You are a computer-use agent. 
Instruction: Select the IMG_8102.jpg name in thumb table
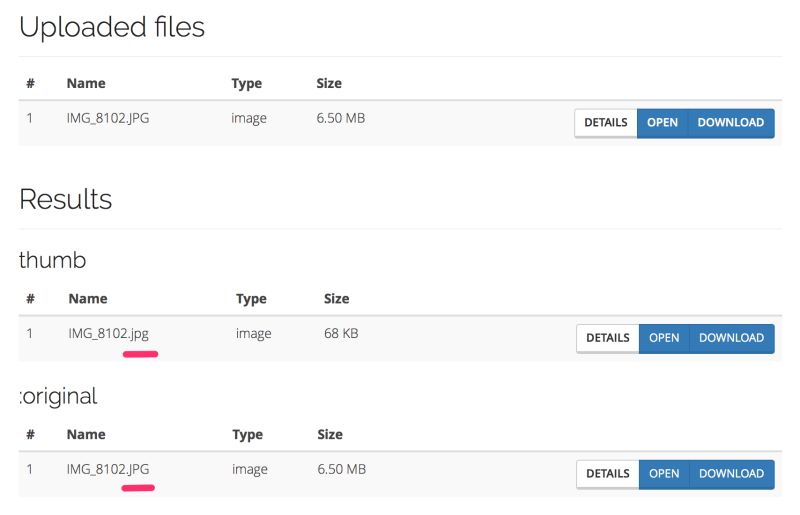108,333
